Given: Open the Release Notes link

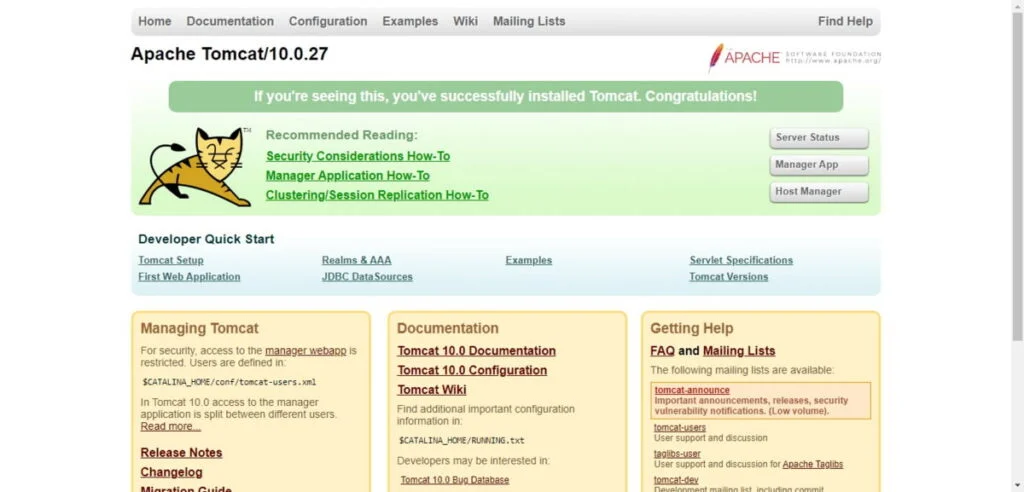Looking at the screenshot, I should click(x=181, y=453).
